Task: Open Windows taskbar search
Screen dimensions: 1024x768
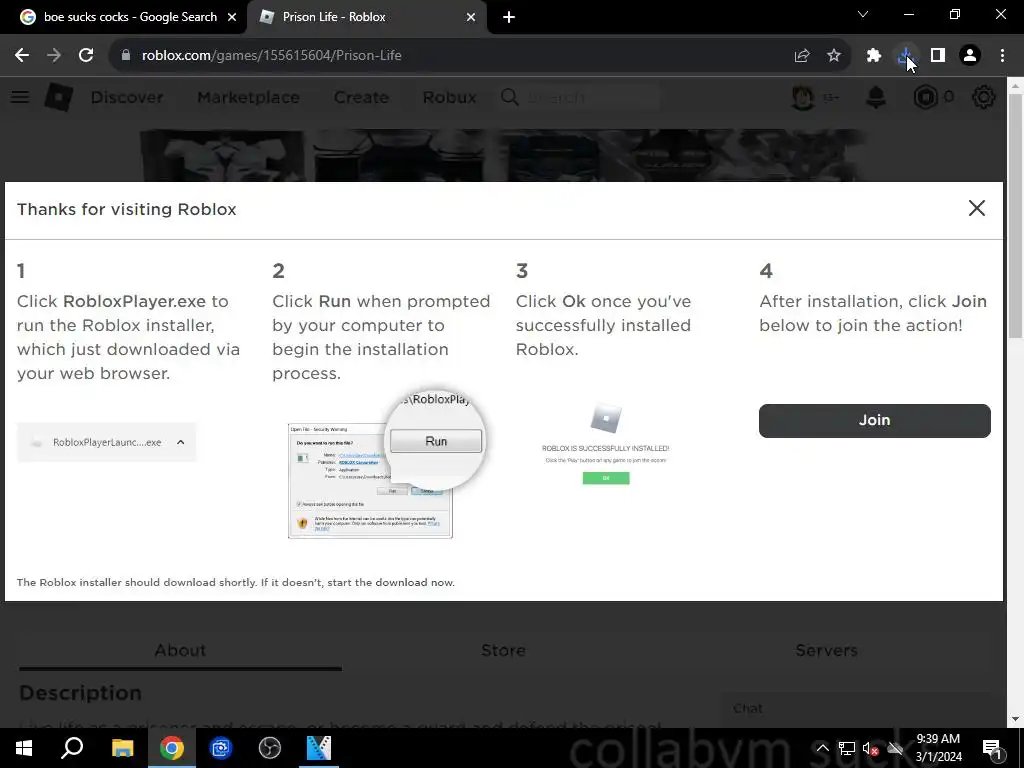Action: [x=72, y=748]
